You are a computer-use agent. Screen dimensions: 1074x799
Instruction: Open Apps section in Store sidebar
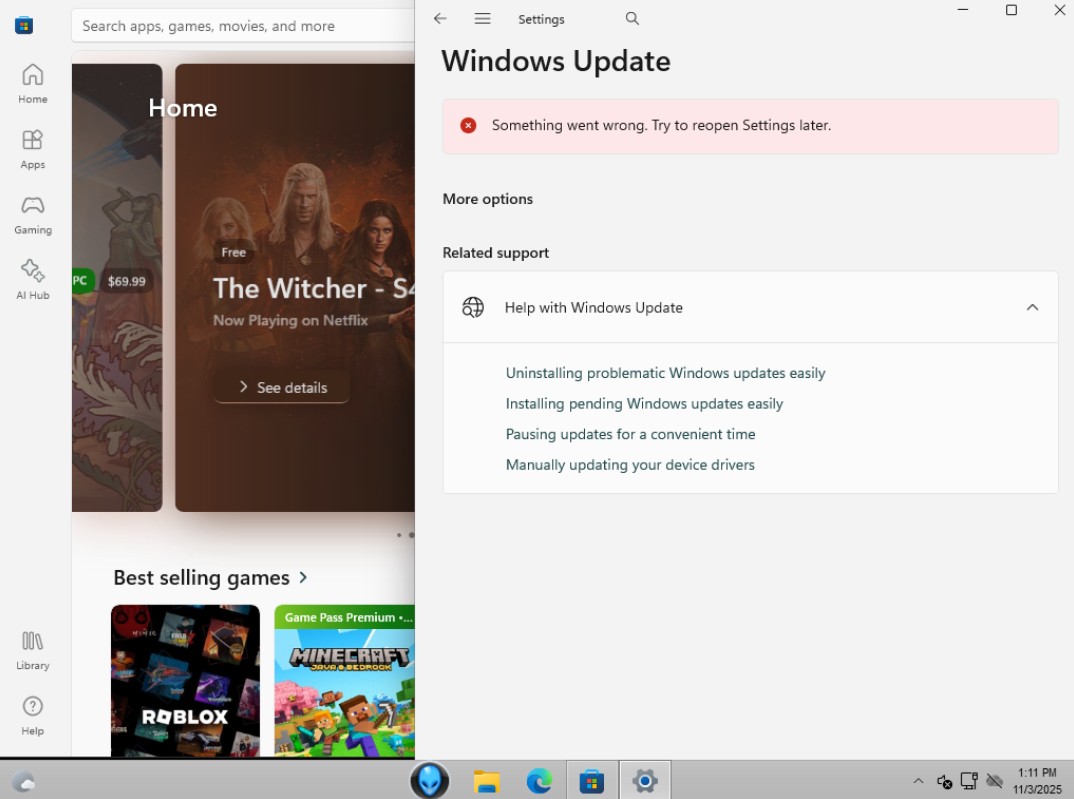(33, 149)
